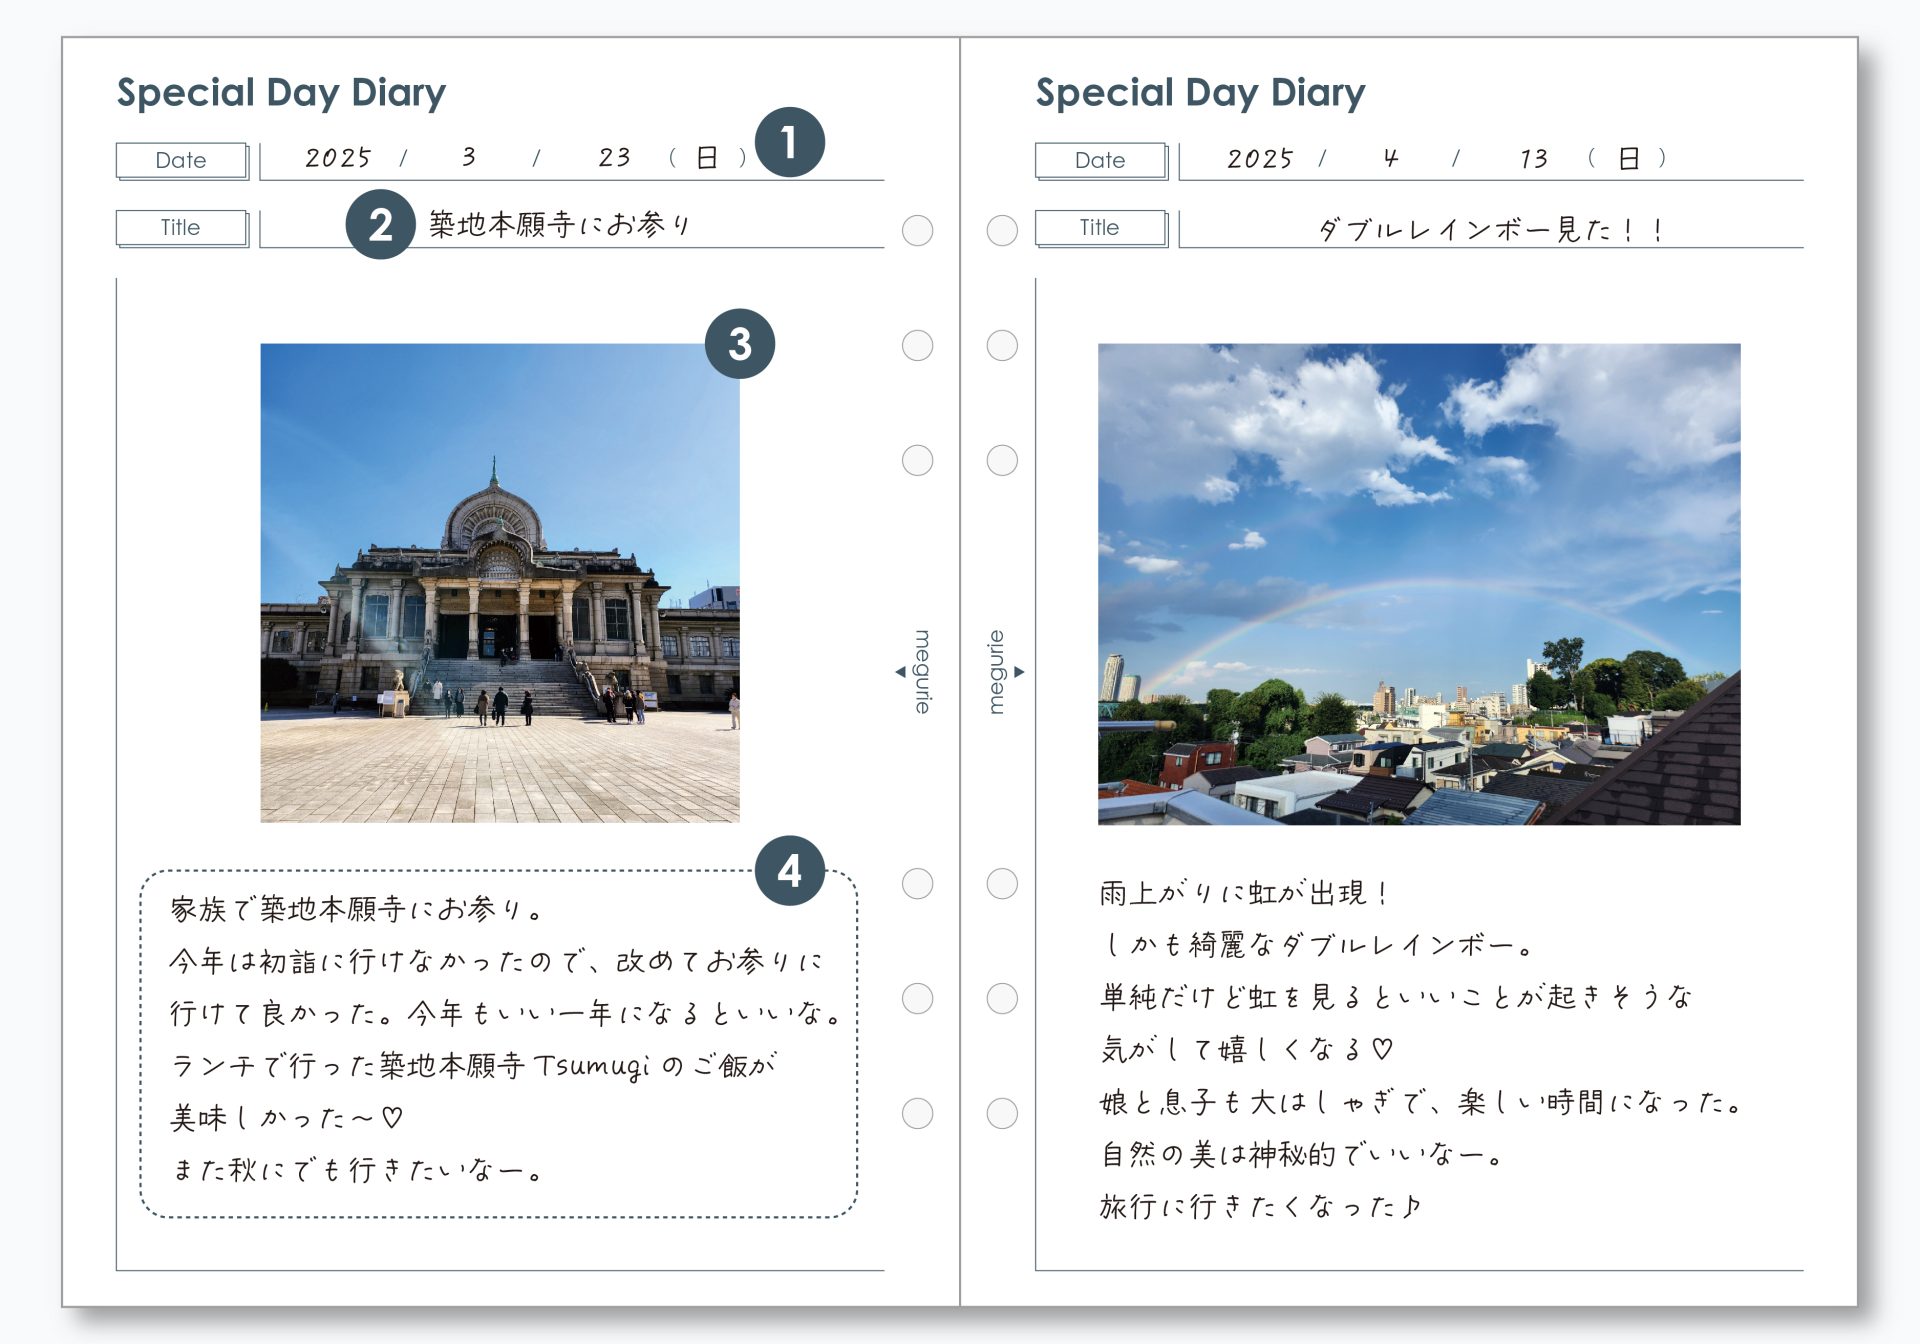Click left-pointing arrow beside megurie logo

[x=900, y=672]
